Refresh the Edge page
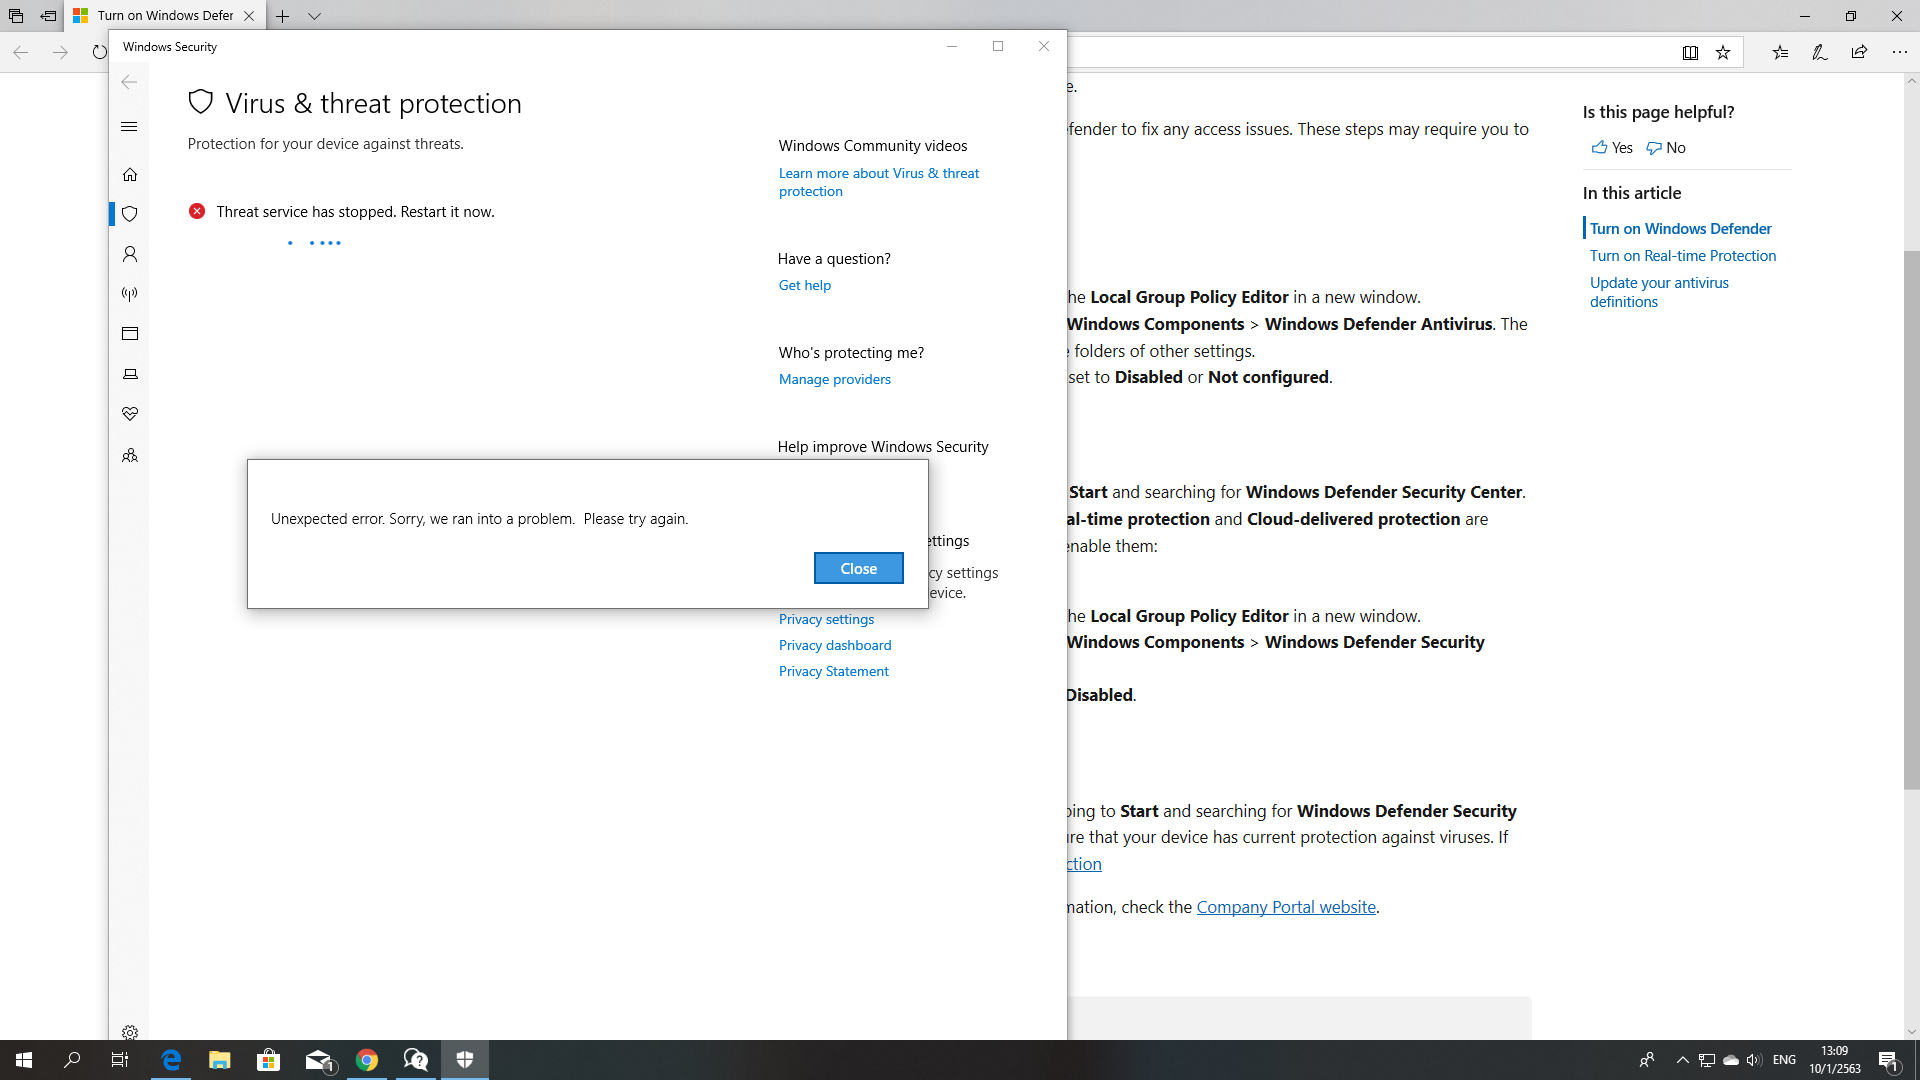This screenshot has height=1080, width=1920. 99,52
